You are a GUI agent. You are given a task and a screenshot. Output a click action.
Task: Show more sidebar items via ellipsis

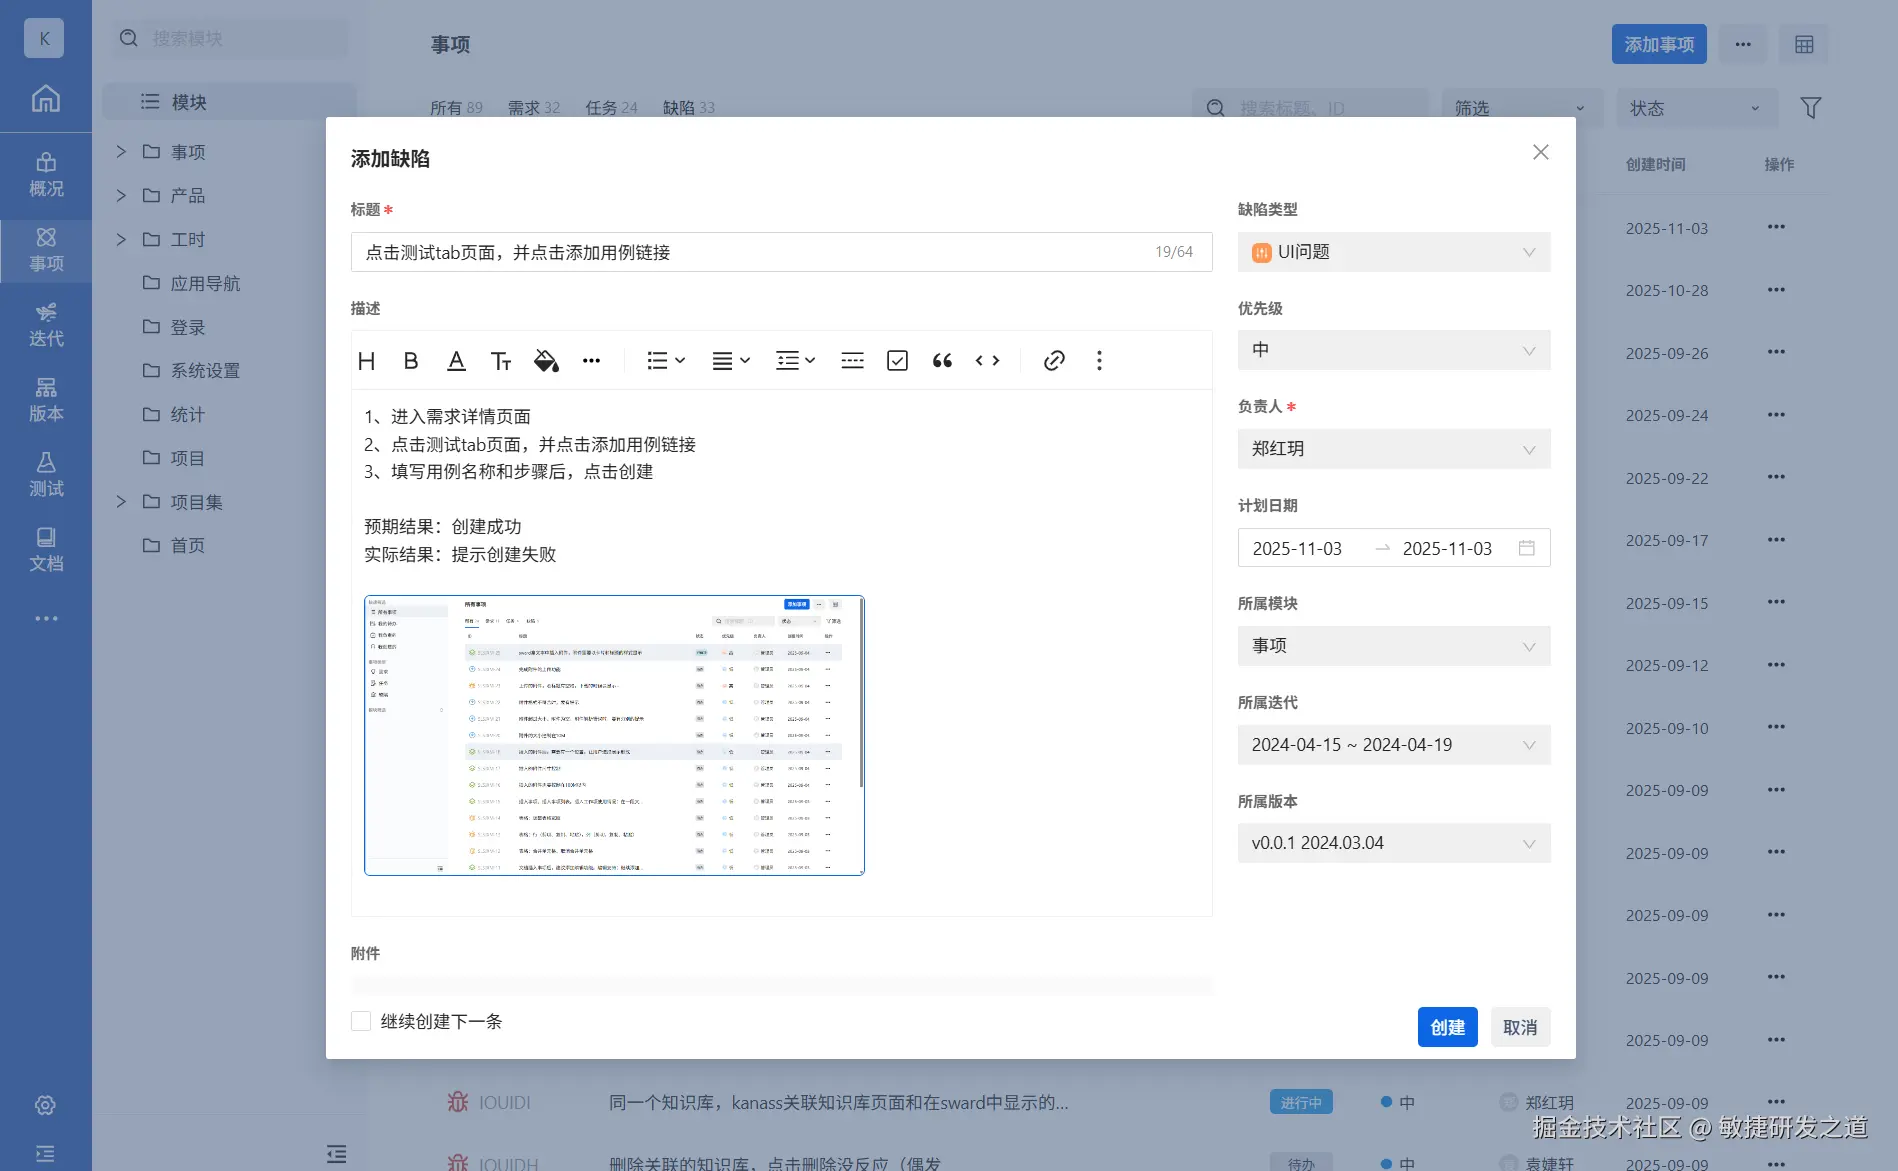(x=46, y=618)
